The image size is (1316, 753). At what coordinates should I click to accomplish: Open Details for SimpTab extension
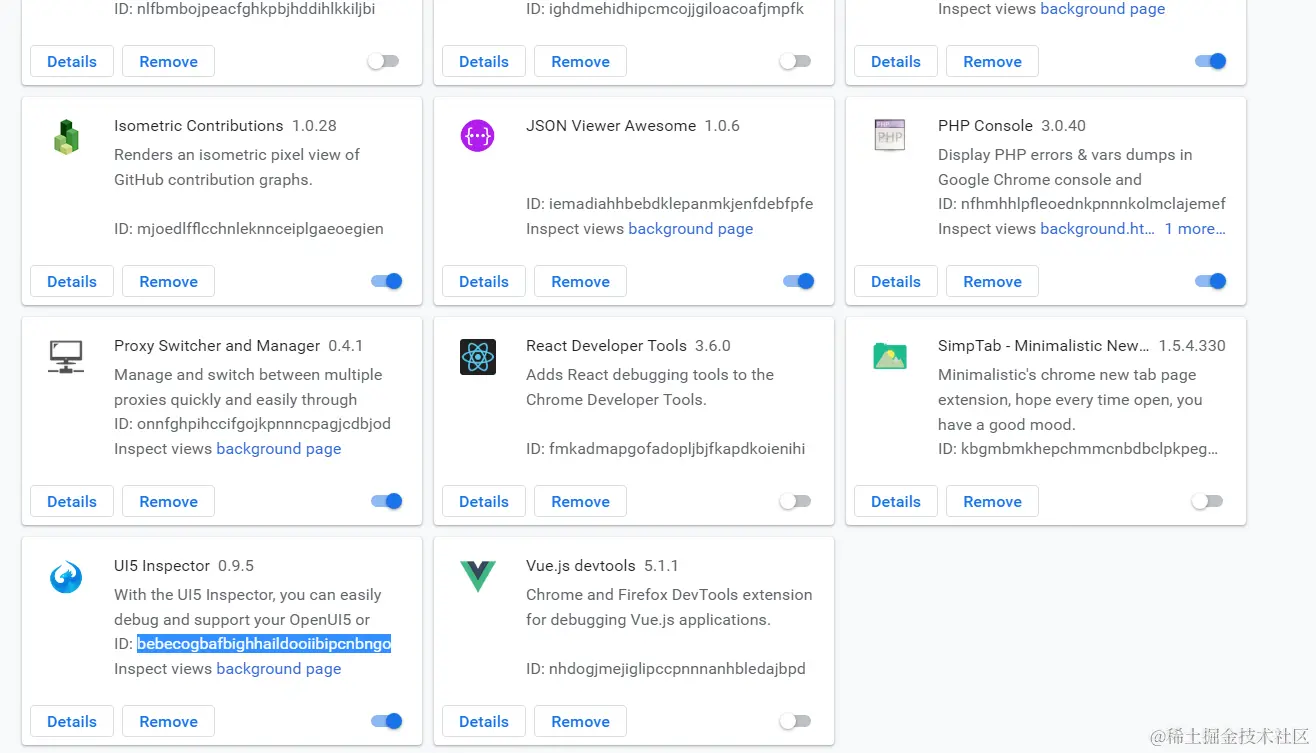click(896, 501)
